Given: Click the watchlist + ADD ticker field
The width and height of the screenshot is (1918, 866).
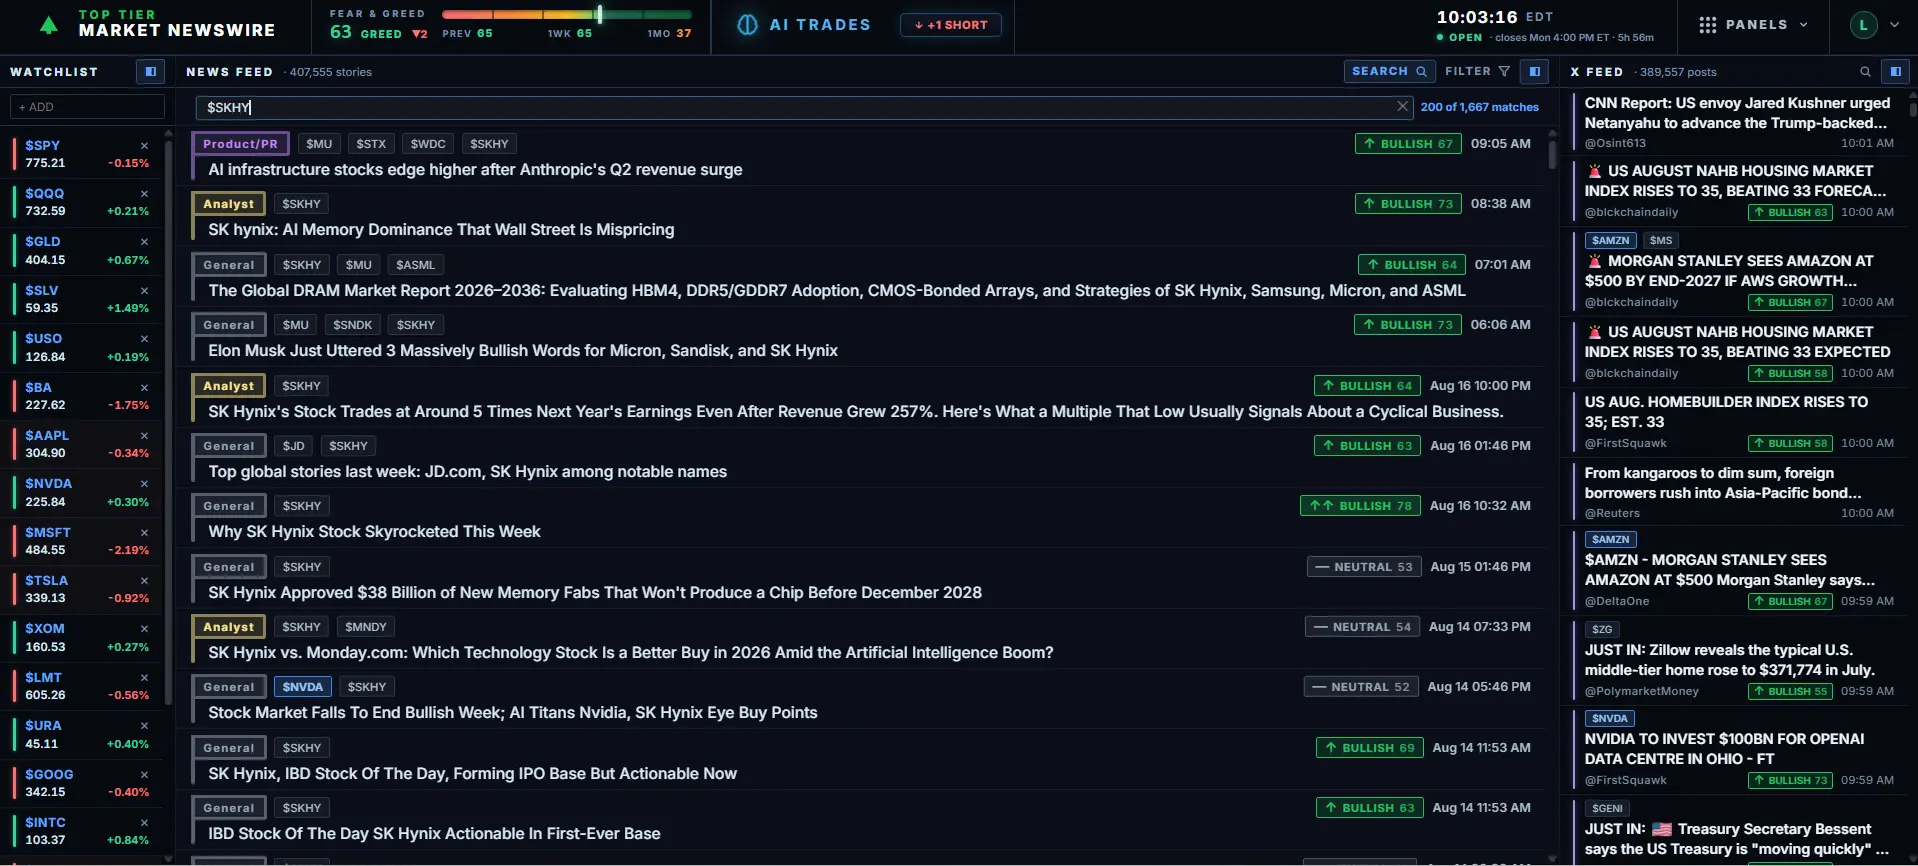Looking at the screenshot, I should point(87,107).
